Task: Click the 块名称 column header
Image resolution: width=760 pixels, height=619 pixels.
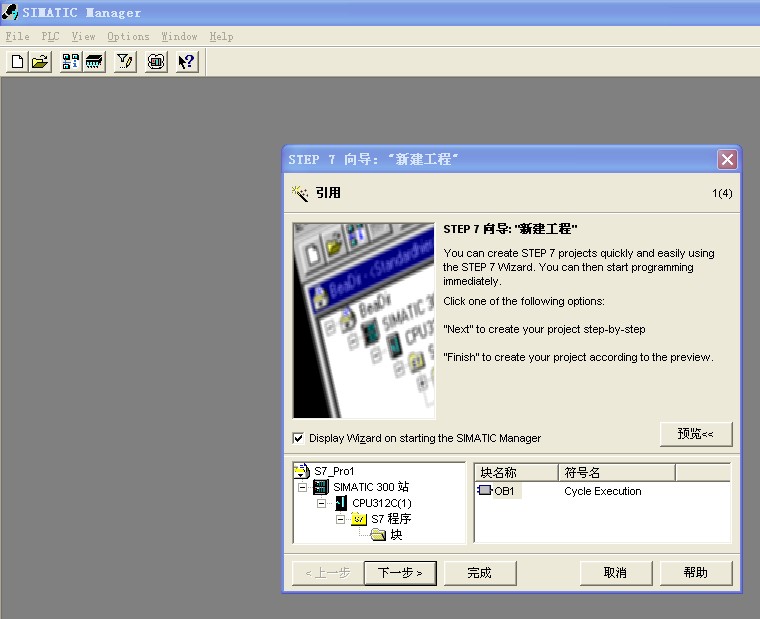Action: pyautogui.click(x=516, y=472)
